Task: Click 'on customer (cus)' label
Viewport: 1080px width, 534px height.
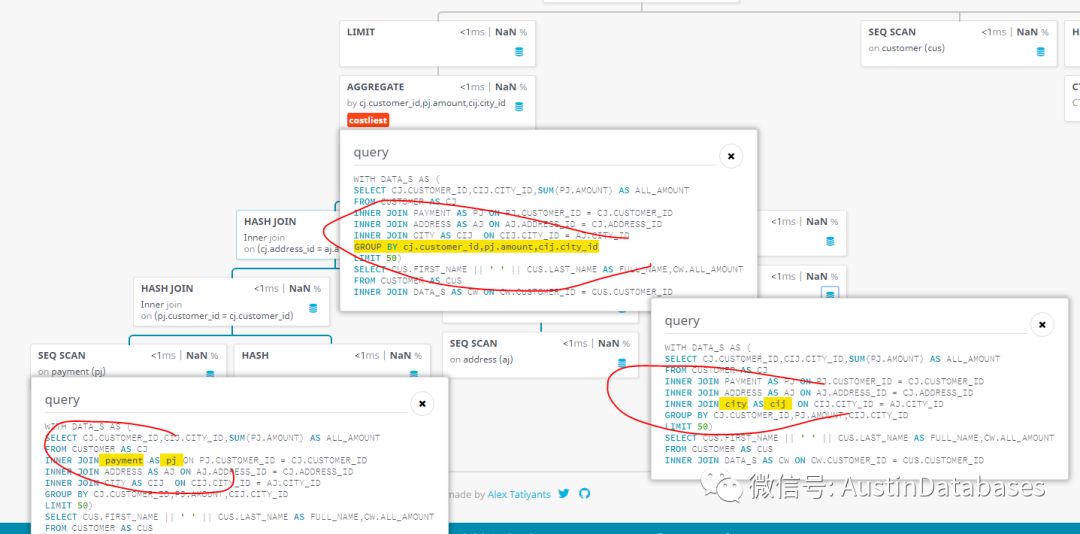Action: tap(906, 48)
